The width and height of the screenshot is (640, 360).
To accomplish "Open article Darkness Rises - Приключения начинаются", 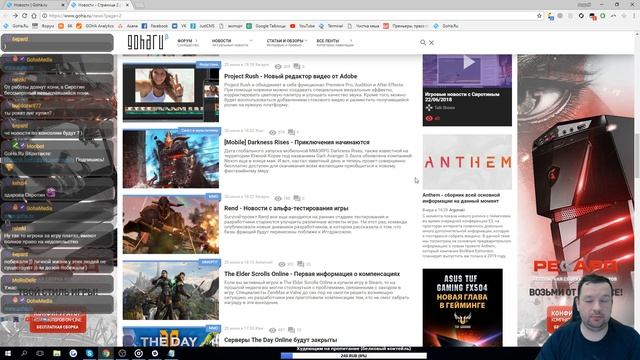I will [297, 142].
